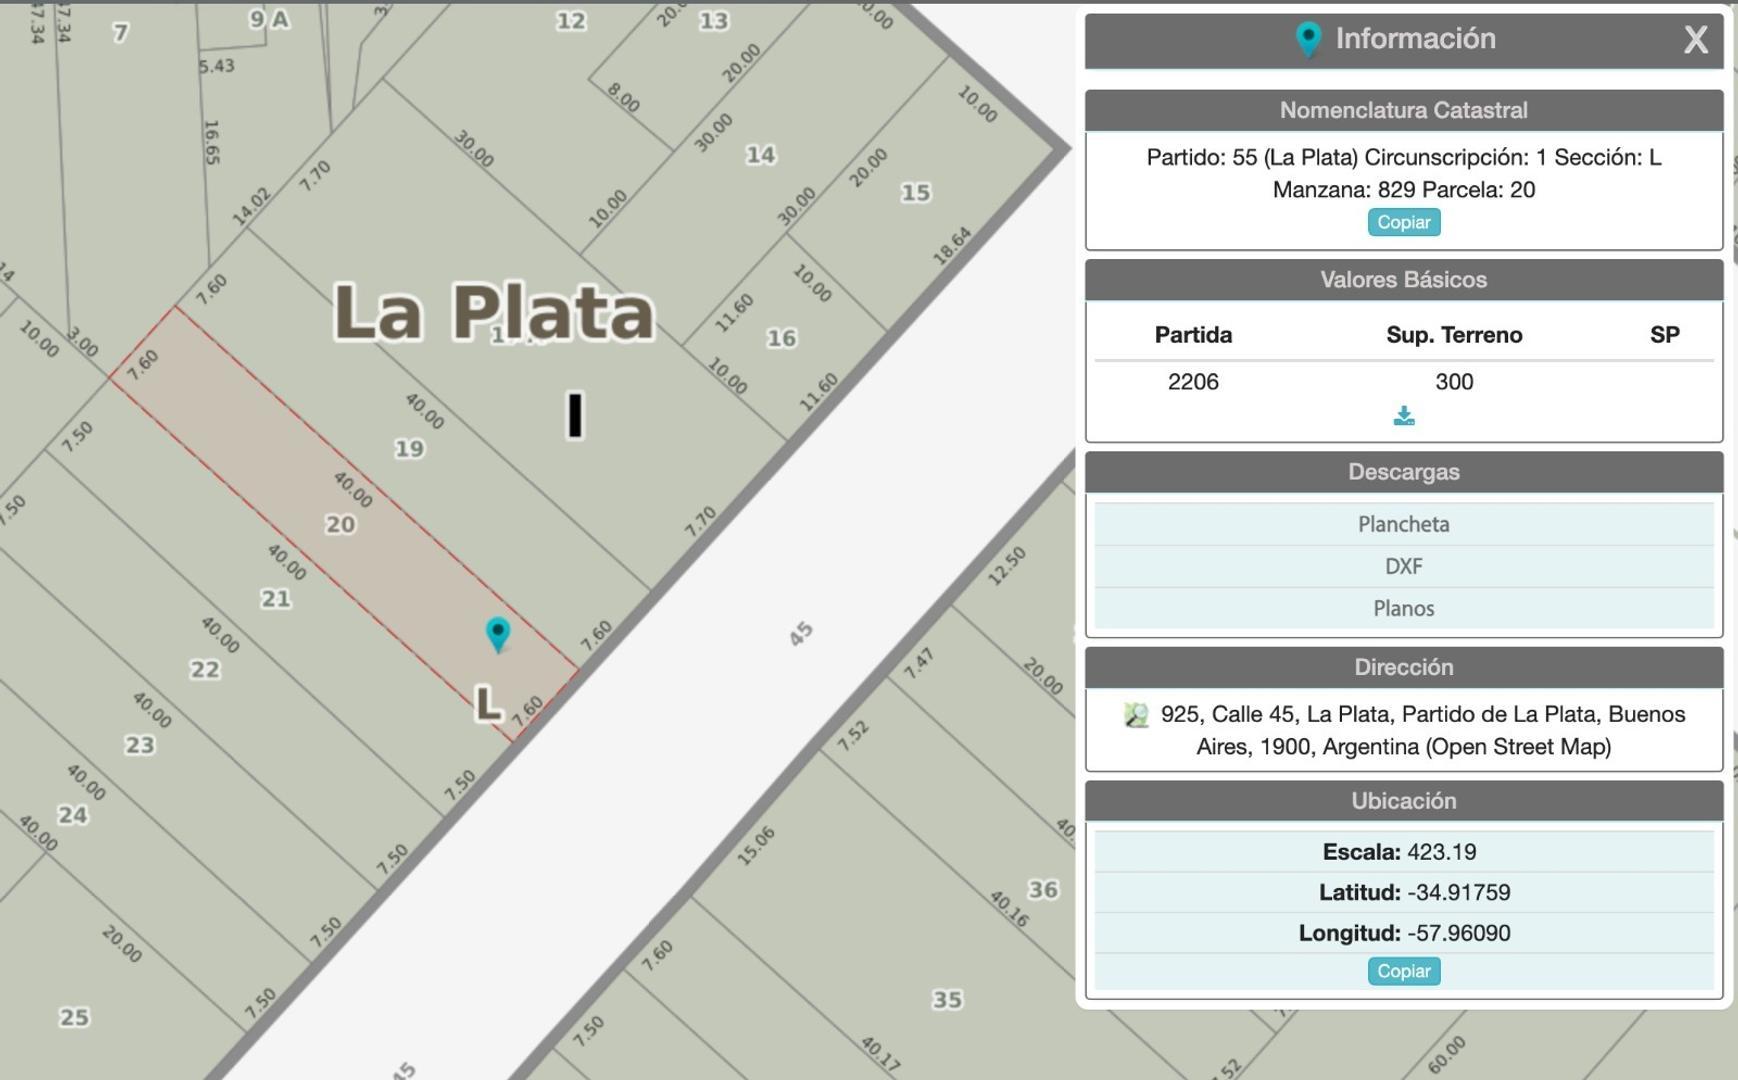Open the Planos download option
The width and height of the screenshot is (1738, 1080).
[x=1403, y=608]
